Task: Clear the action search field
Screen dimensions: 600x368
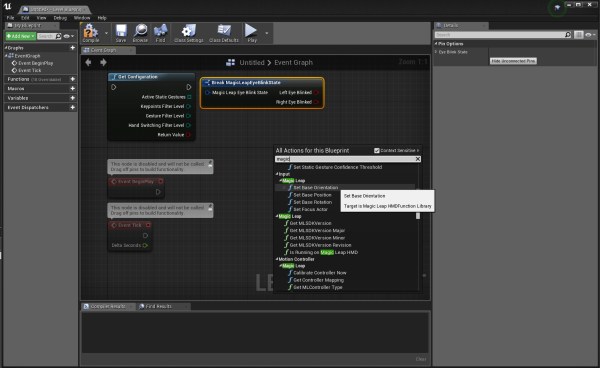Action: pyautogui.click(x=417, y=159)
